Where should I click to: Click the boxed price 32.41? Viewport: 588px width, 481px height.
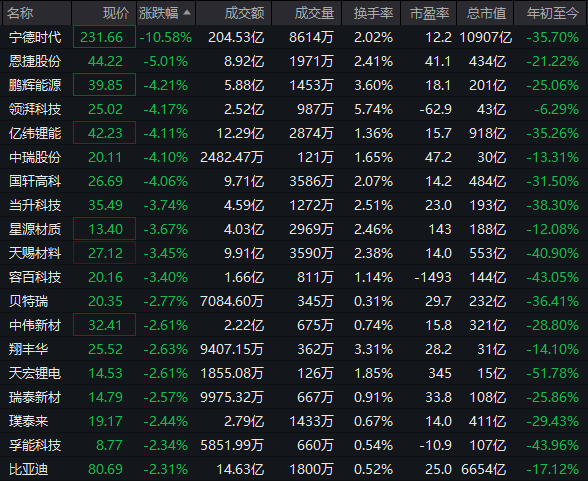point(104,325)
